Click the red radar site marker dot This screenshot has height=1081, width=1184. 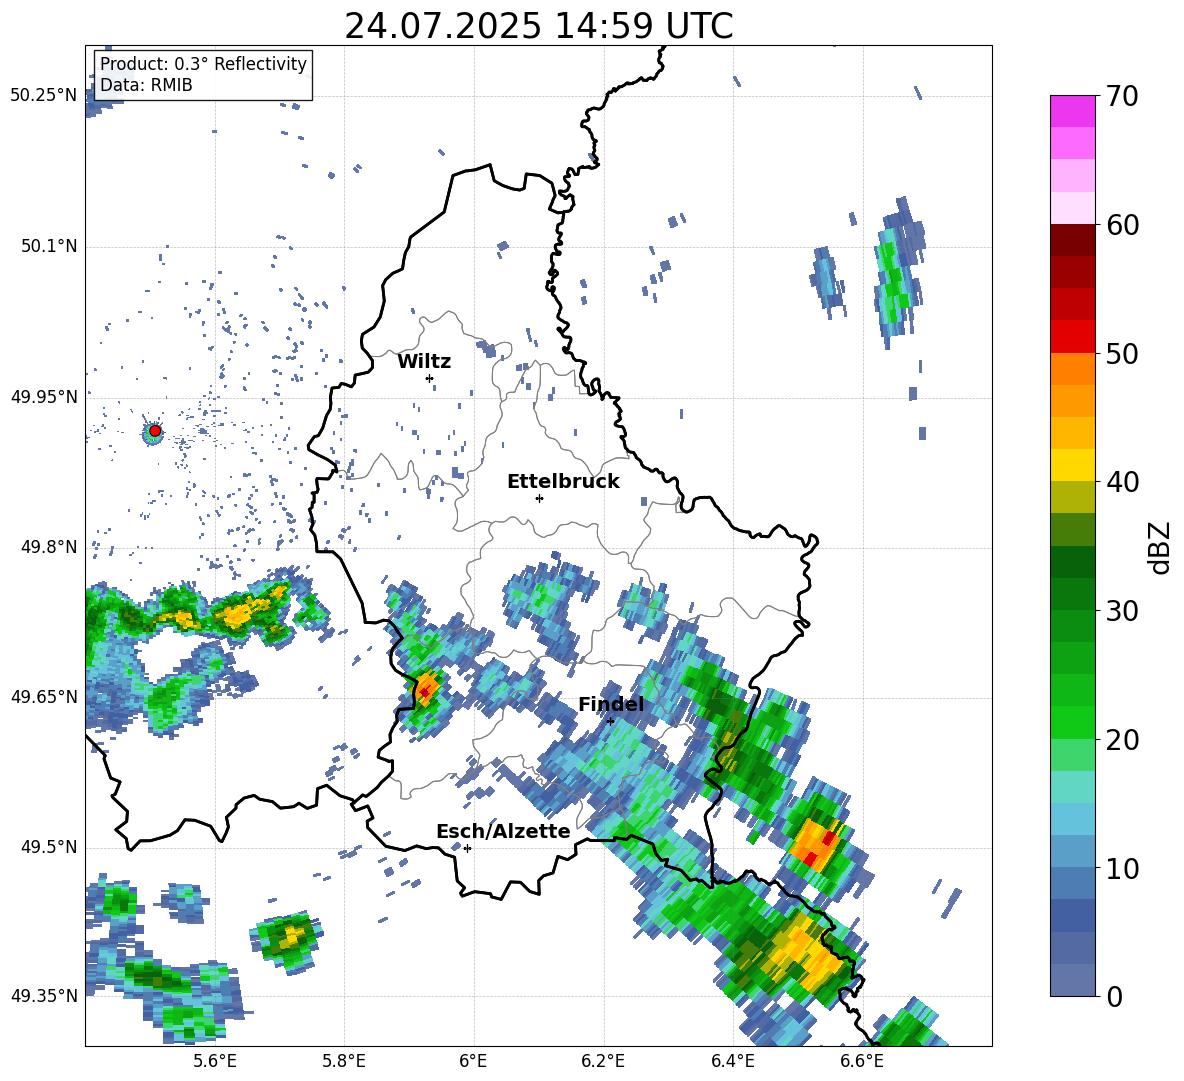pos(155,431)
